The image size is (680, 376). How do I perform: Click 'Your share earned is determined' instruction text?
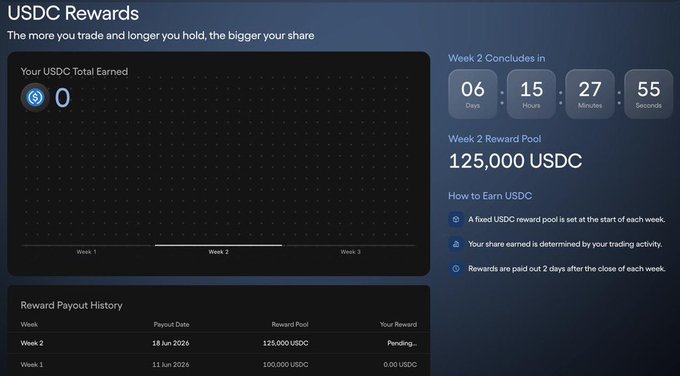(x=565, y=244)
